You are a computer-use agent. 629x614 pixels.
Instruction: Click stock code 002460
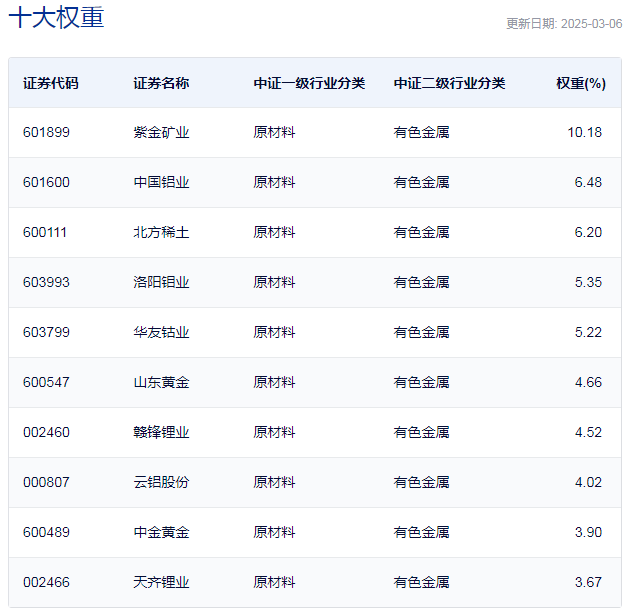(46, 432)
